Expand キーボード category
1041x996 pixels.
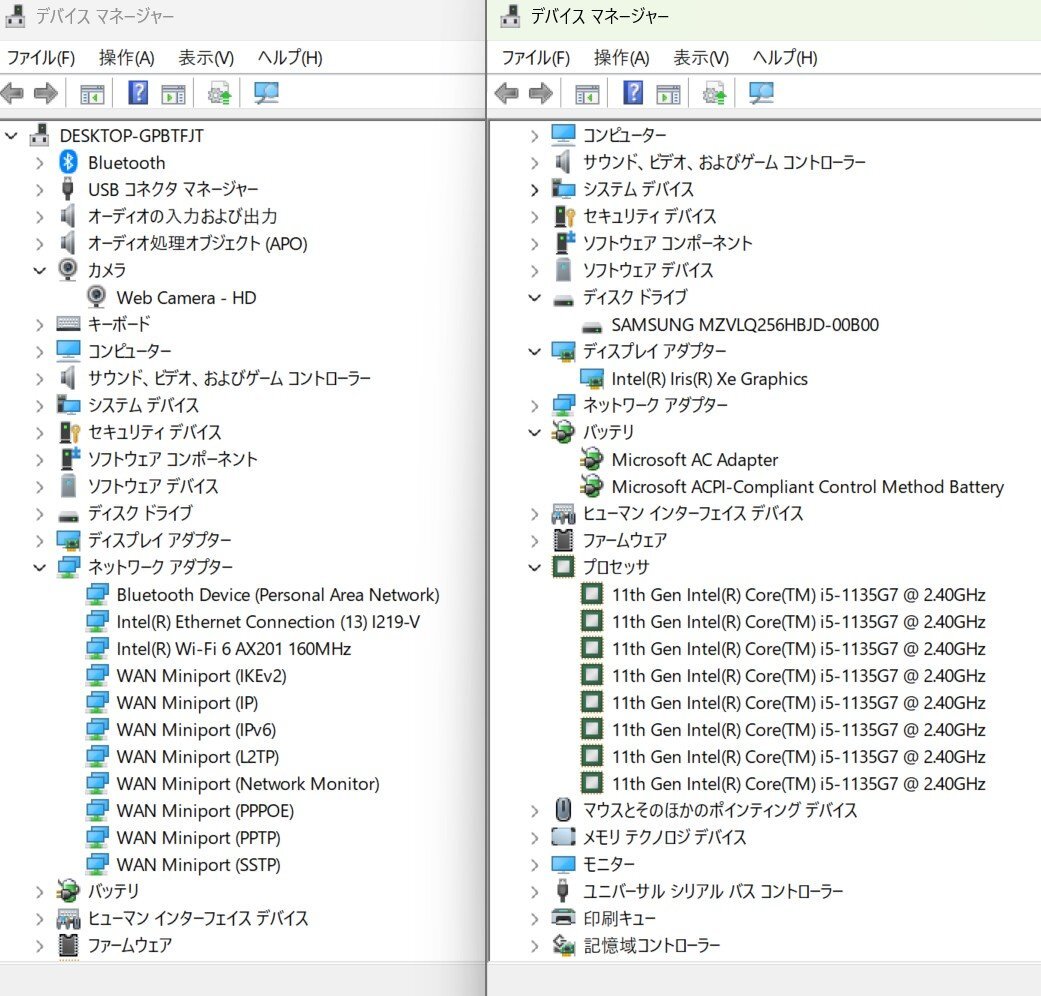tap(40, 325)
